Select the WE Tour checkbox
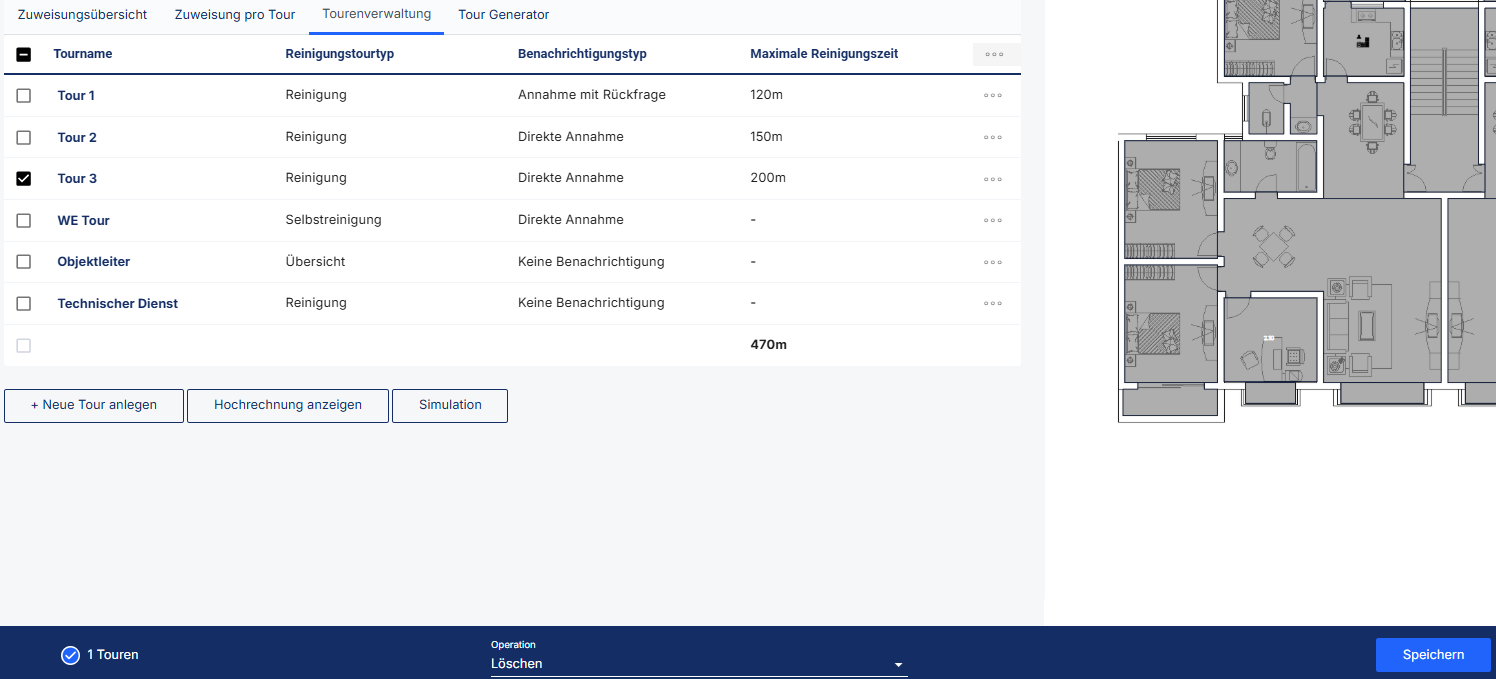Image resolution: width=1496 pixels, height=679 pixels. [x=24, y=221]
